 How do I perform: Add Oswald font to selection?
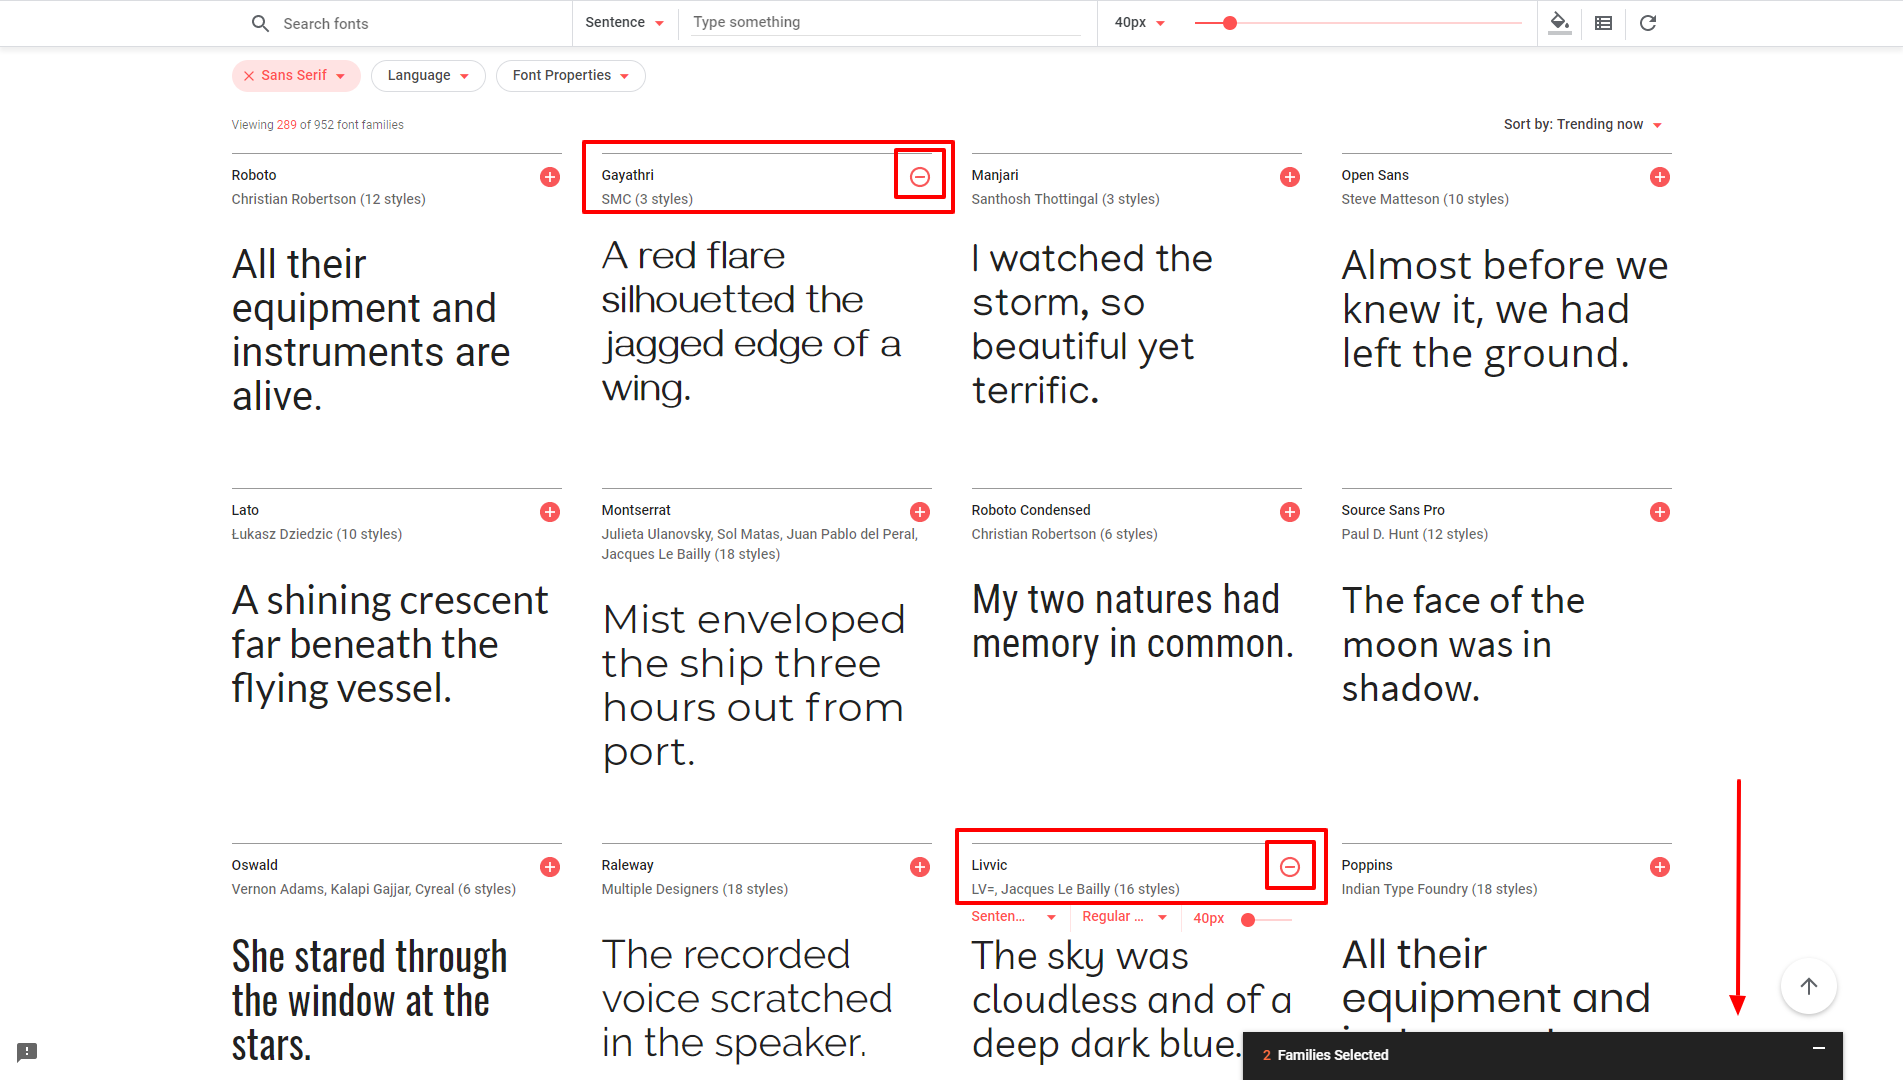pos(550,867)
